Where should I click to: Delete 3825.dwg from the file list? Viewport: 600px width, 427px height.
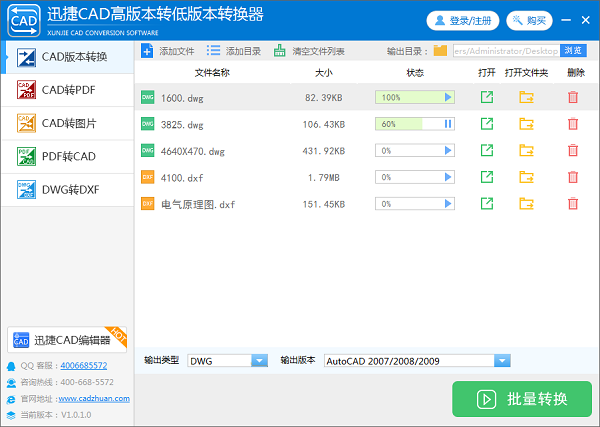[573, 124]
